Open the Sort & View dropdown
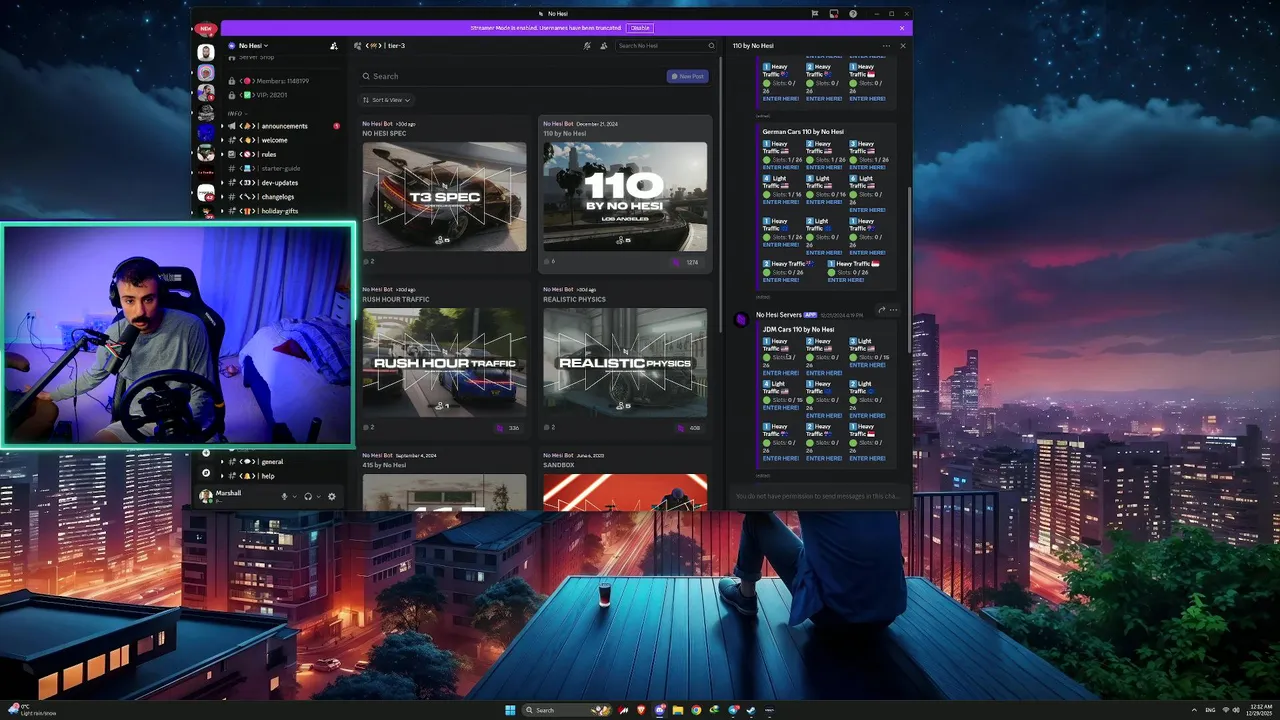Viewport: 1280px width, 720px height. click(x=386, y=100)
